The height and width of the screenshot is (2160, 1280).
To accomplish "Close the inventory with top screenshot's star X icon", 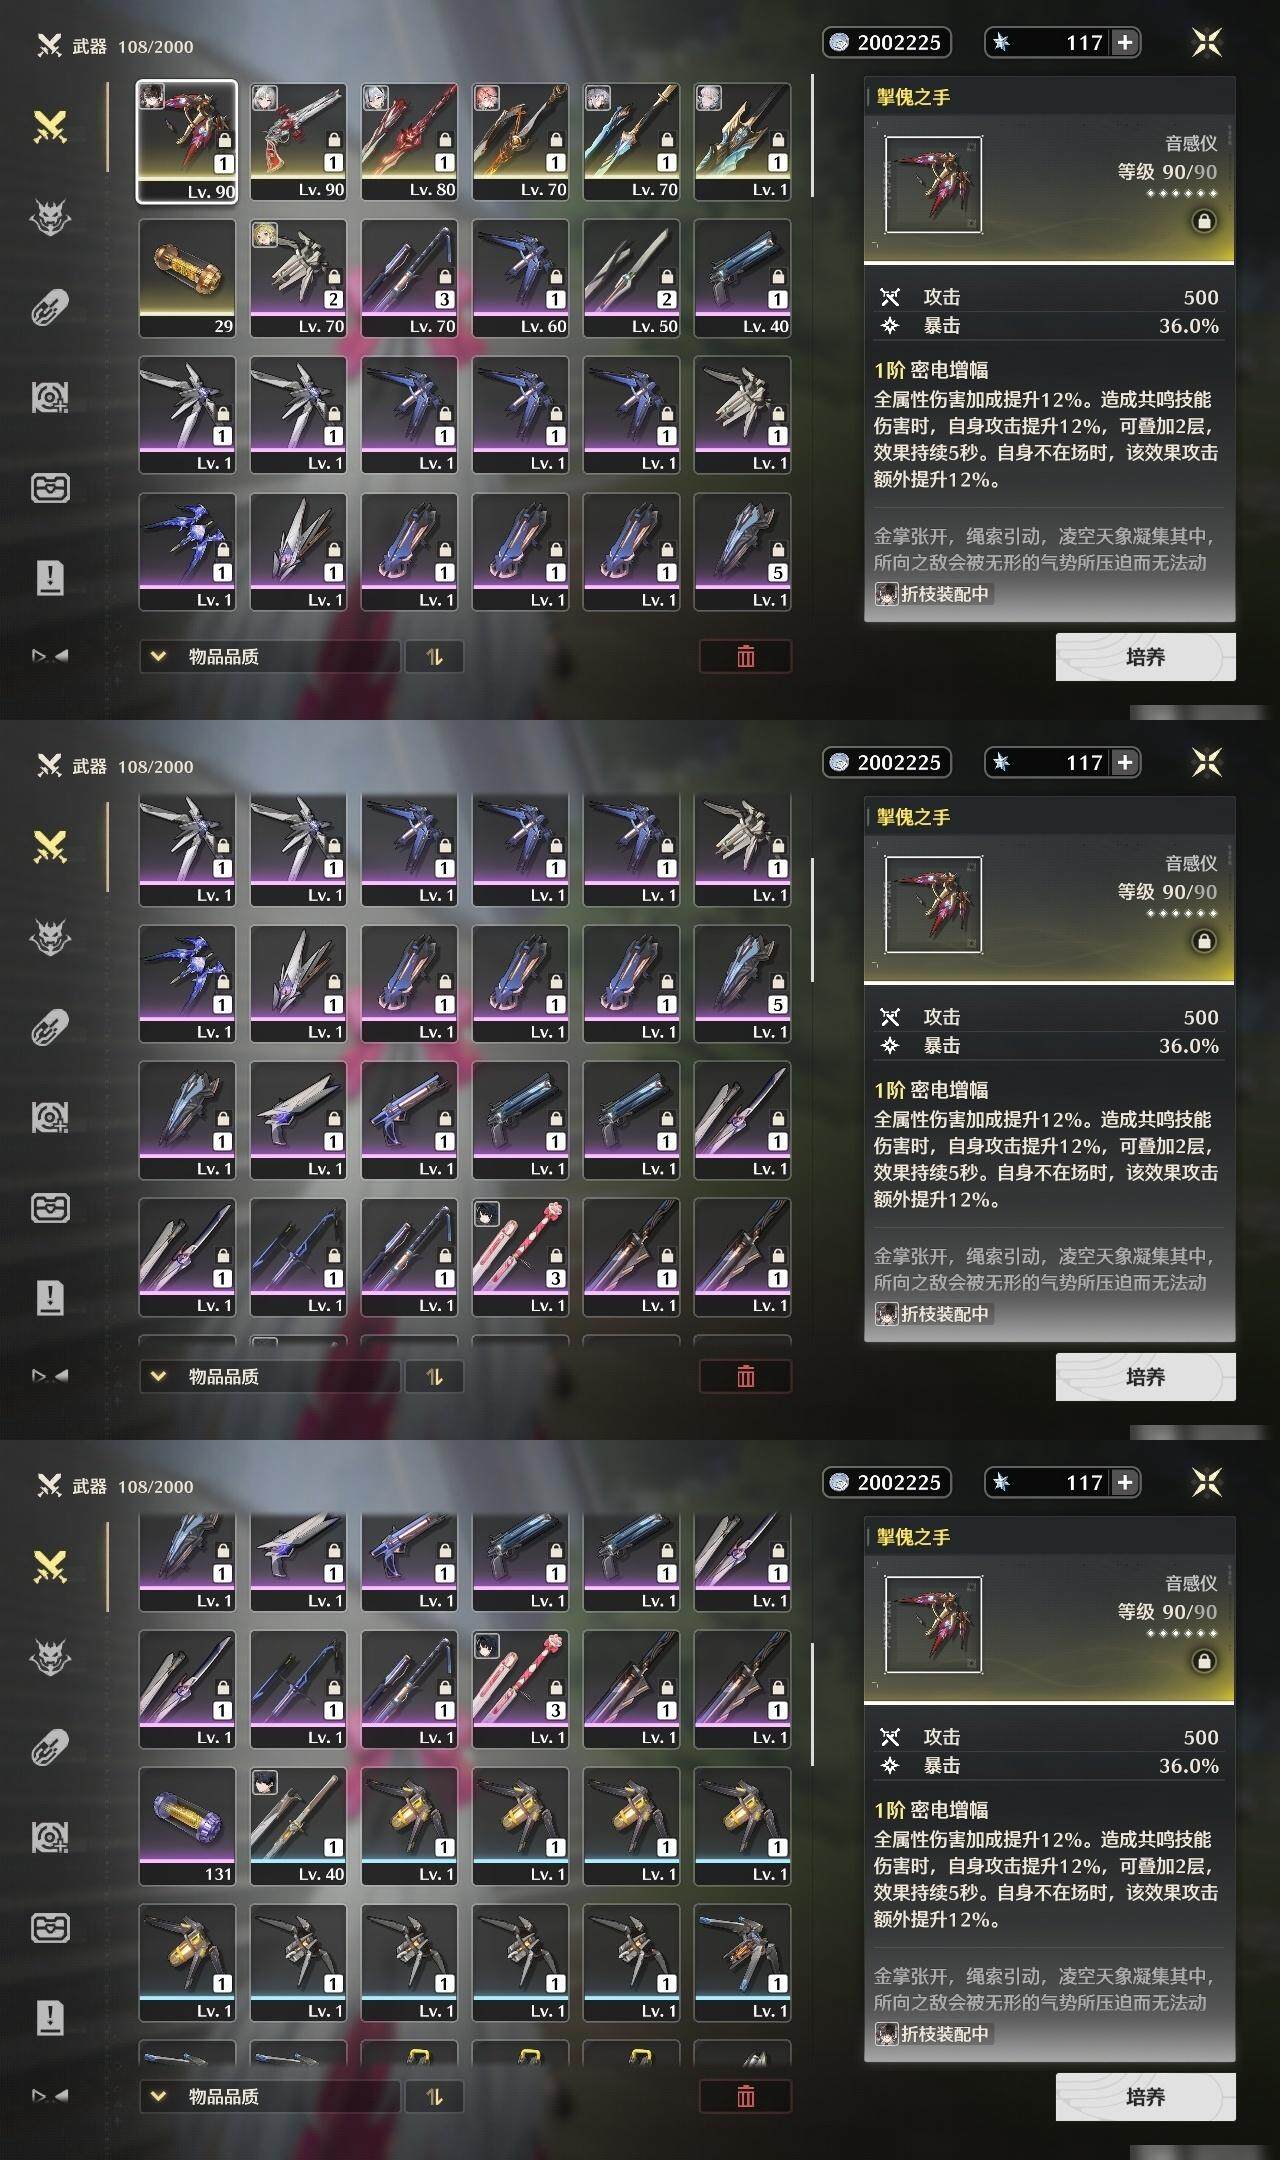I will pyautogui.click(x=1207, y=42).
